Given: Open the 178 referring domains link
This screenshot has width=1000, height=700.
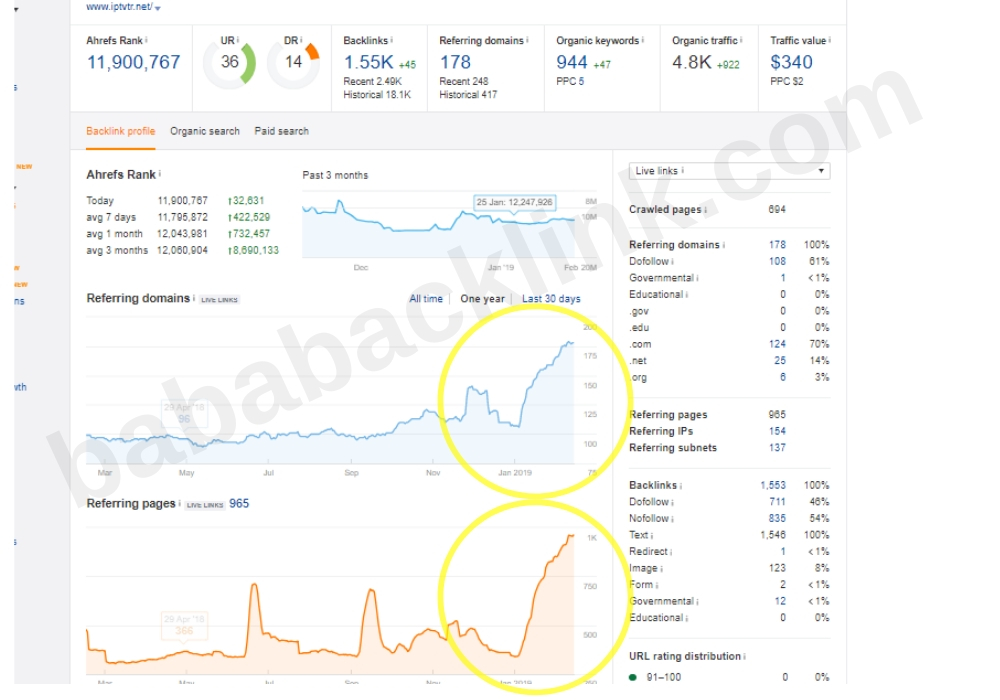Looking at the screenshot, I should click(x=455, y=62).
